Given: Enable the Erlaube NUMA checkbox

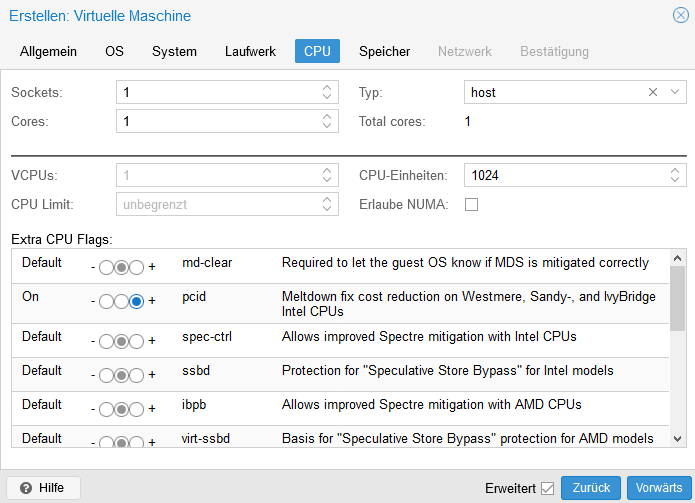Looking at the screenshot, I should (472, 205).
